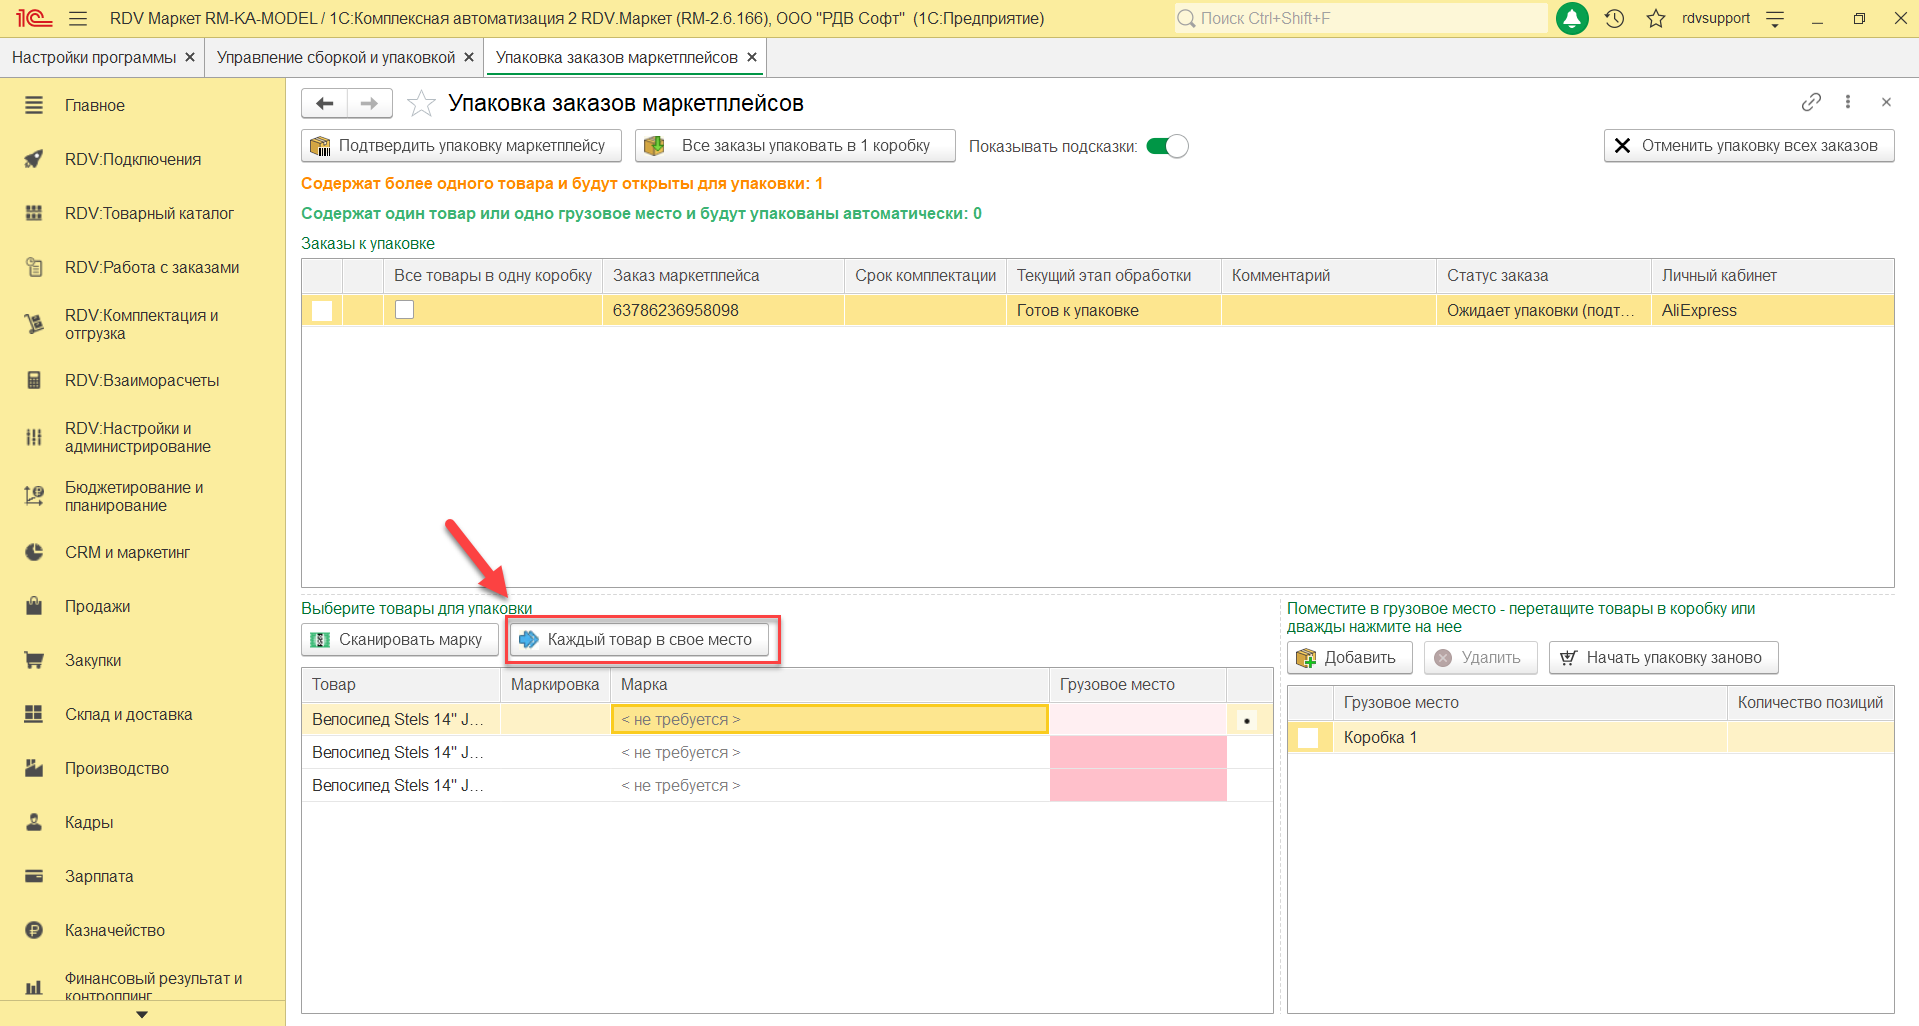Open the three-dots more actions menu
The width and height of the screenshot is (1919, 1026).
point(1848,102)
